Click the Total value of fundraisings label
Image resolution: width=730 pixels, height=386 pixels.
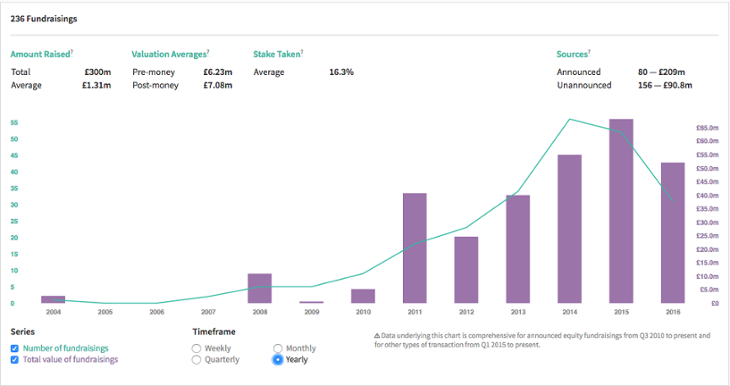pyautogui.click(x=70, y=359)
